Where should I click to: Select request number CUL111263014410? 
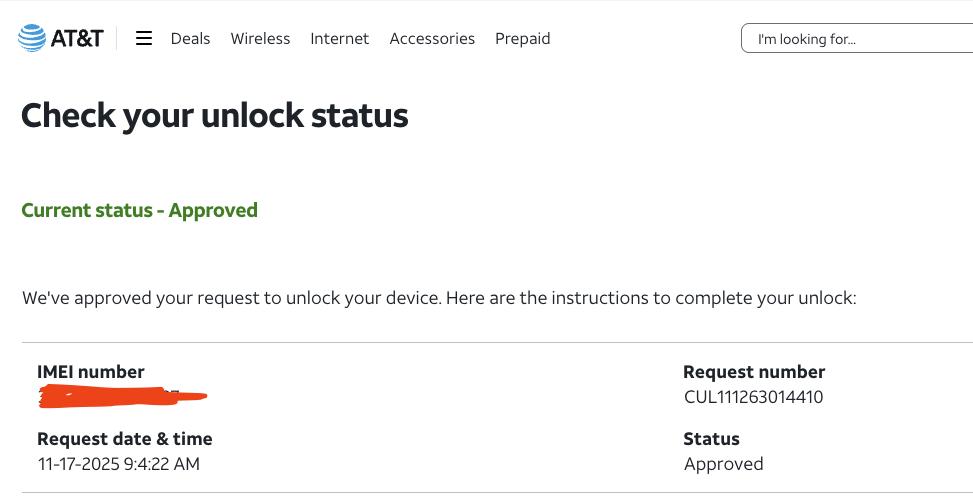[754, 397]
